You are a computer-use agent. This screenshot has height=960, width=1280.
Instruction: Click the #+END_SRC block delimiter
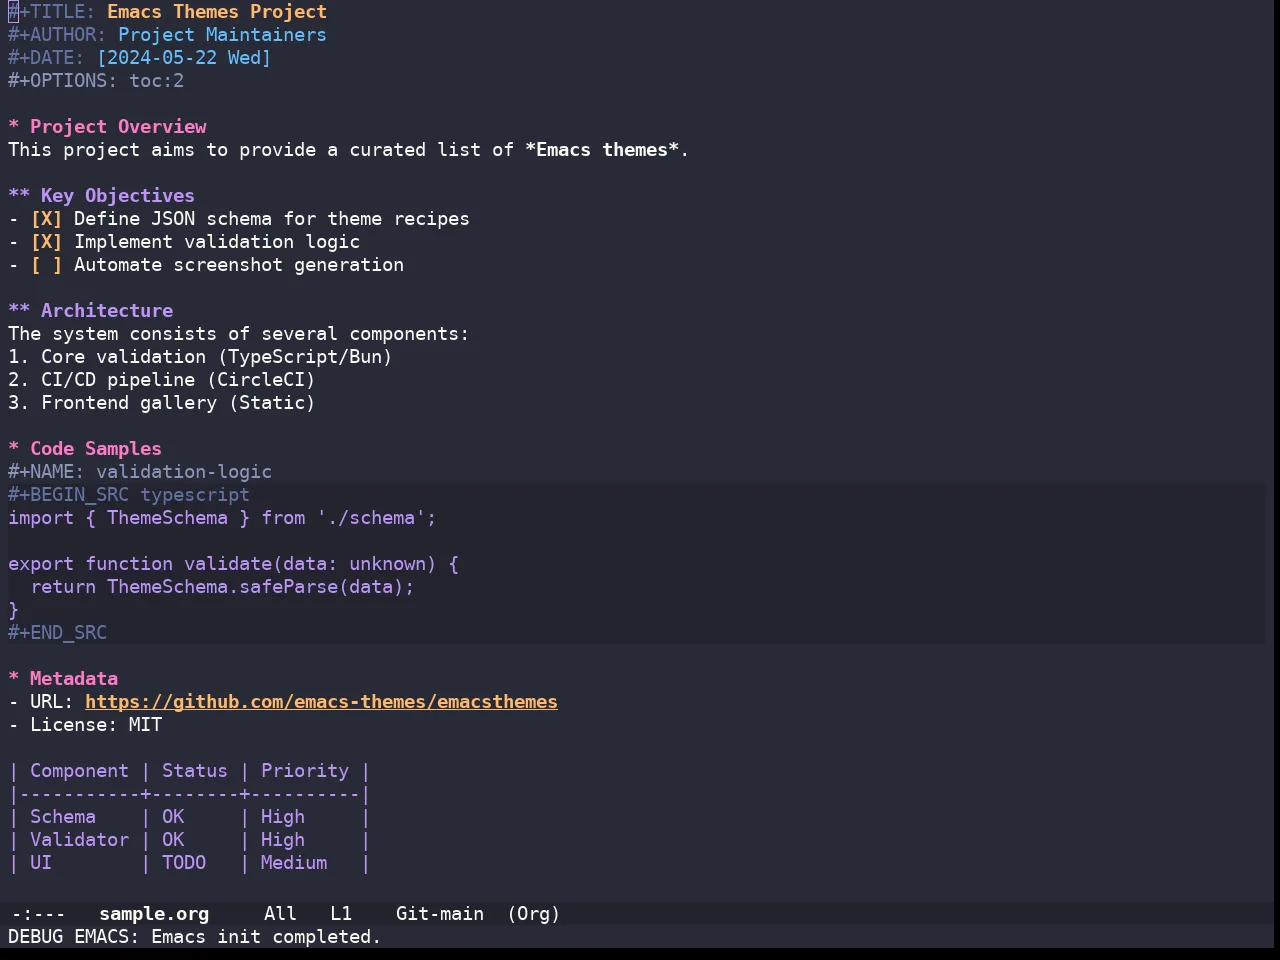click(x=57, y=633)
